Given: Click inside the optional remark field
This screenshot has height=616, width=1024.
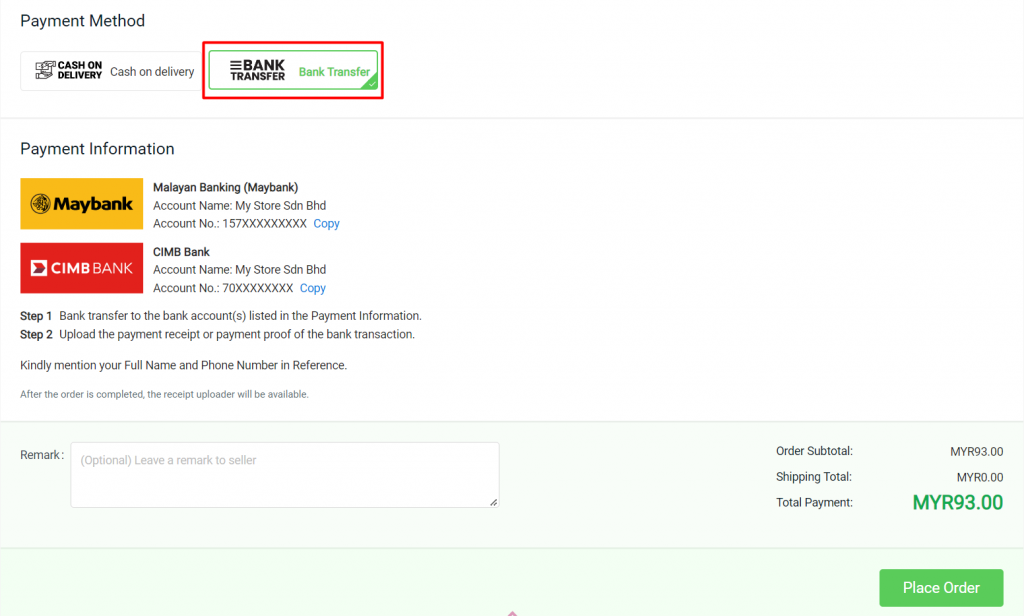Looking at the screenshot, I should point(284,472).
